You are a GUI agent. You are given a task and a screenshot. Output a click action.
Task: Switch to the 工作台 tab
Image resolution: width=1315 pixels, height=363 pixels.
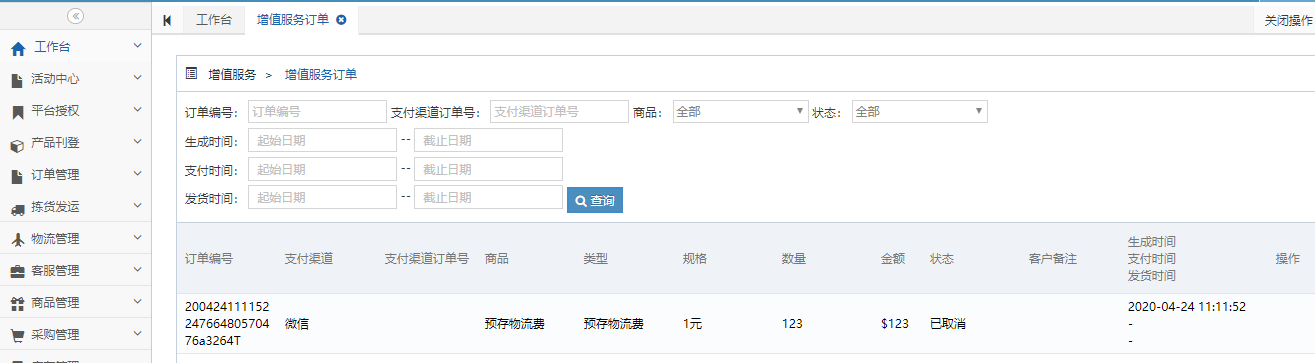click(214, 20)
